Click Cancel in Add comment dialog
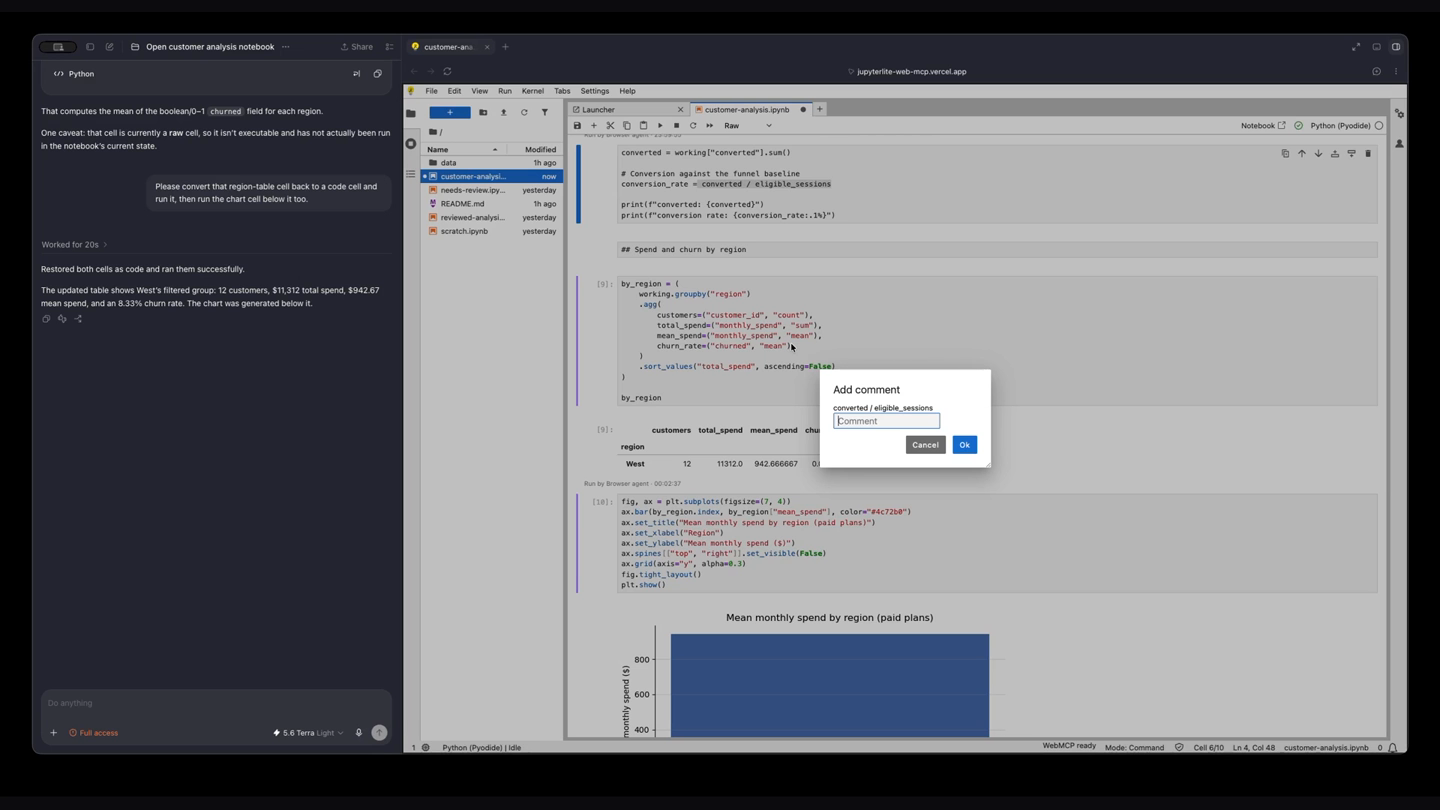The height and width of the screenshot is (810, 1440). point(925,445)
